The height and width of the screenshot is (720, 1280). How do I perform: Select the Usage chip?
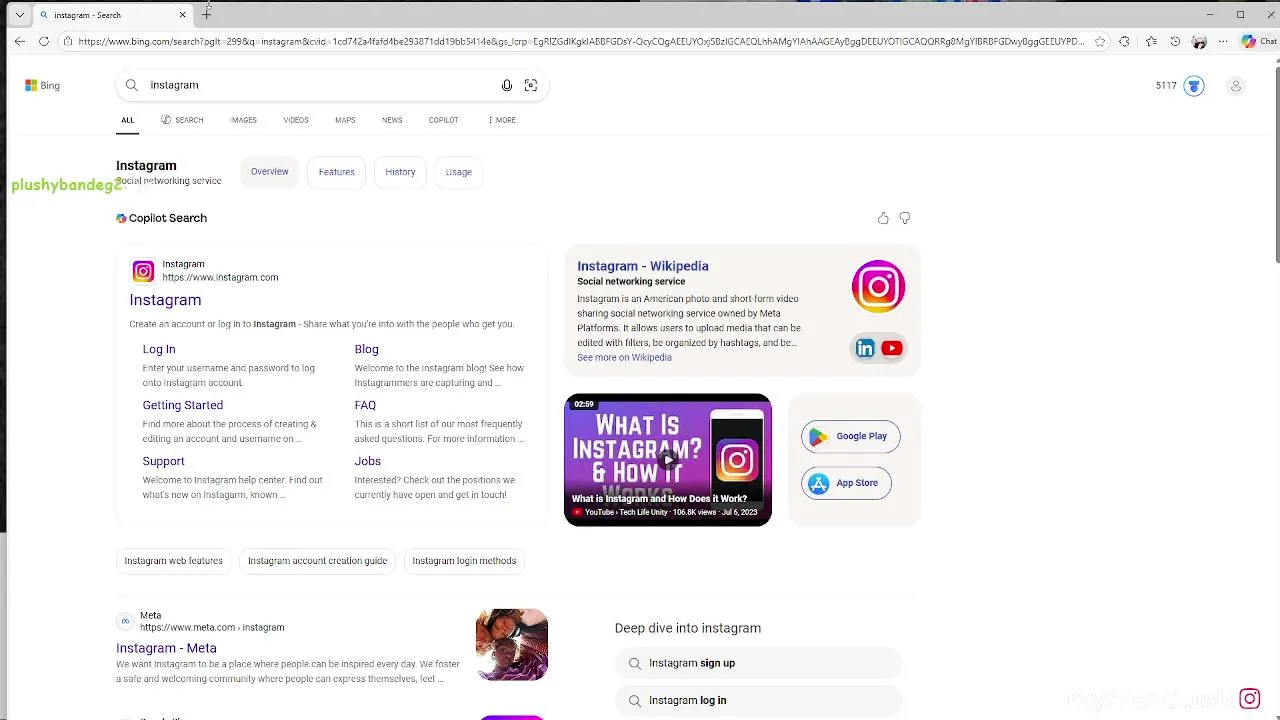pos(459,172)
